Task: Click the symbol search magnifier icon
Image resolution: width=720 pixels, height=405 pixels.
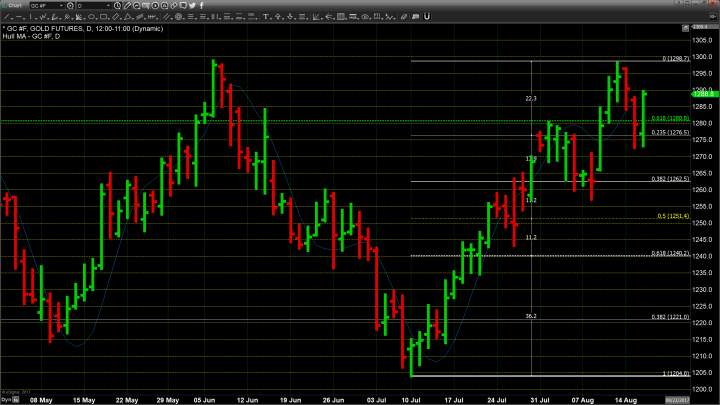Action: 70,5
